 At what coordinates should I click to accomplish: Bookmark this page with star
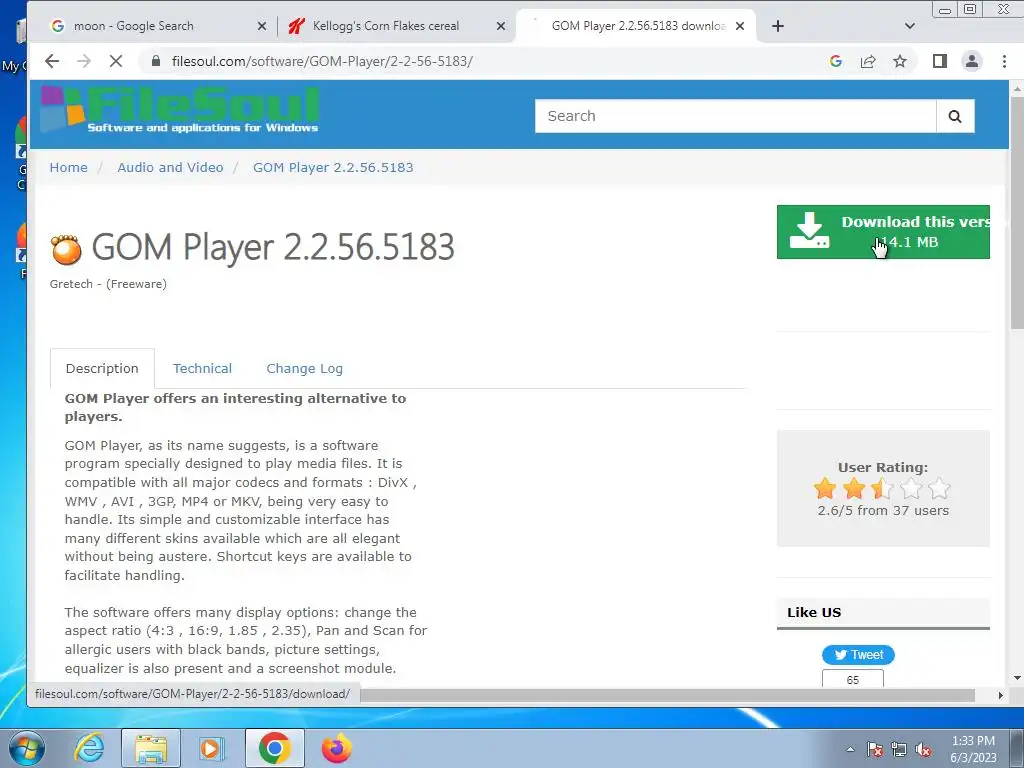tap(900, 61)
